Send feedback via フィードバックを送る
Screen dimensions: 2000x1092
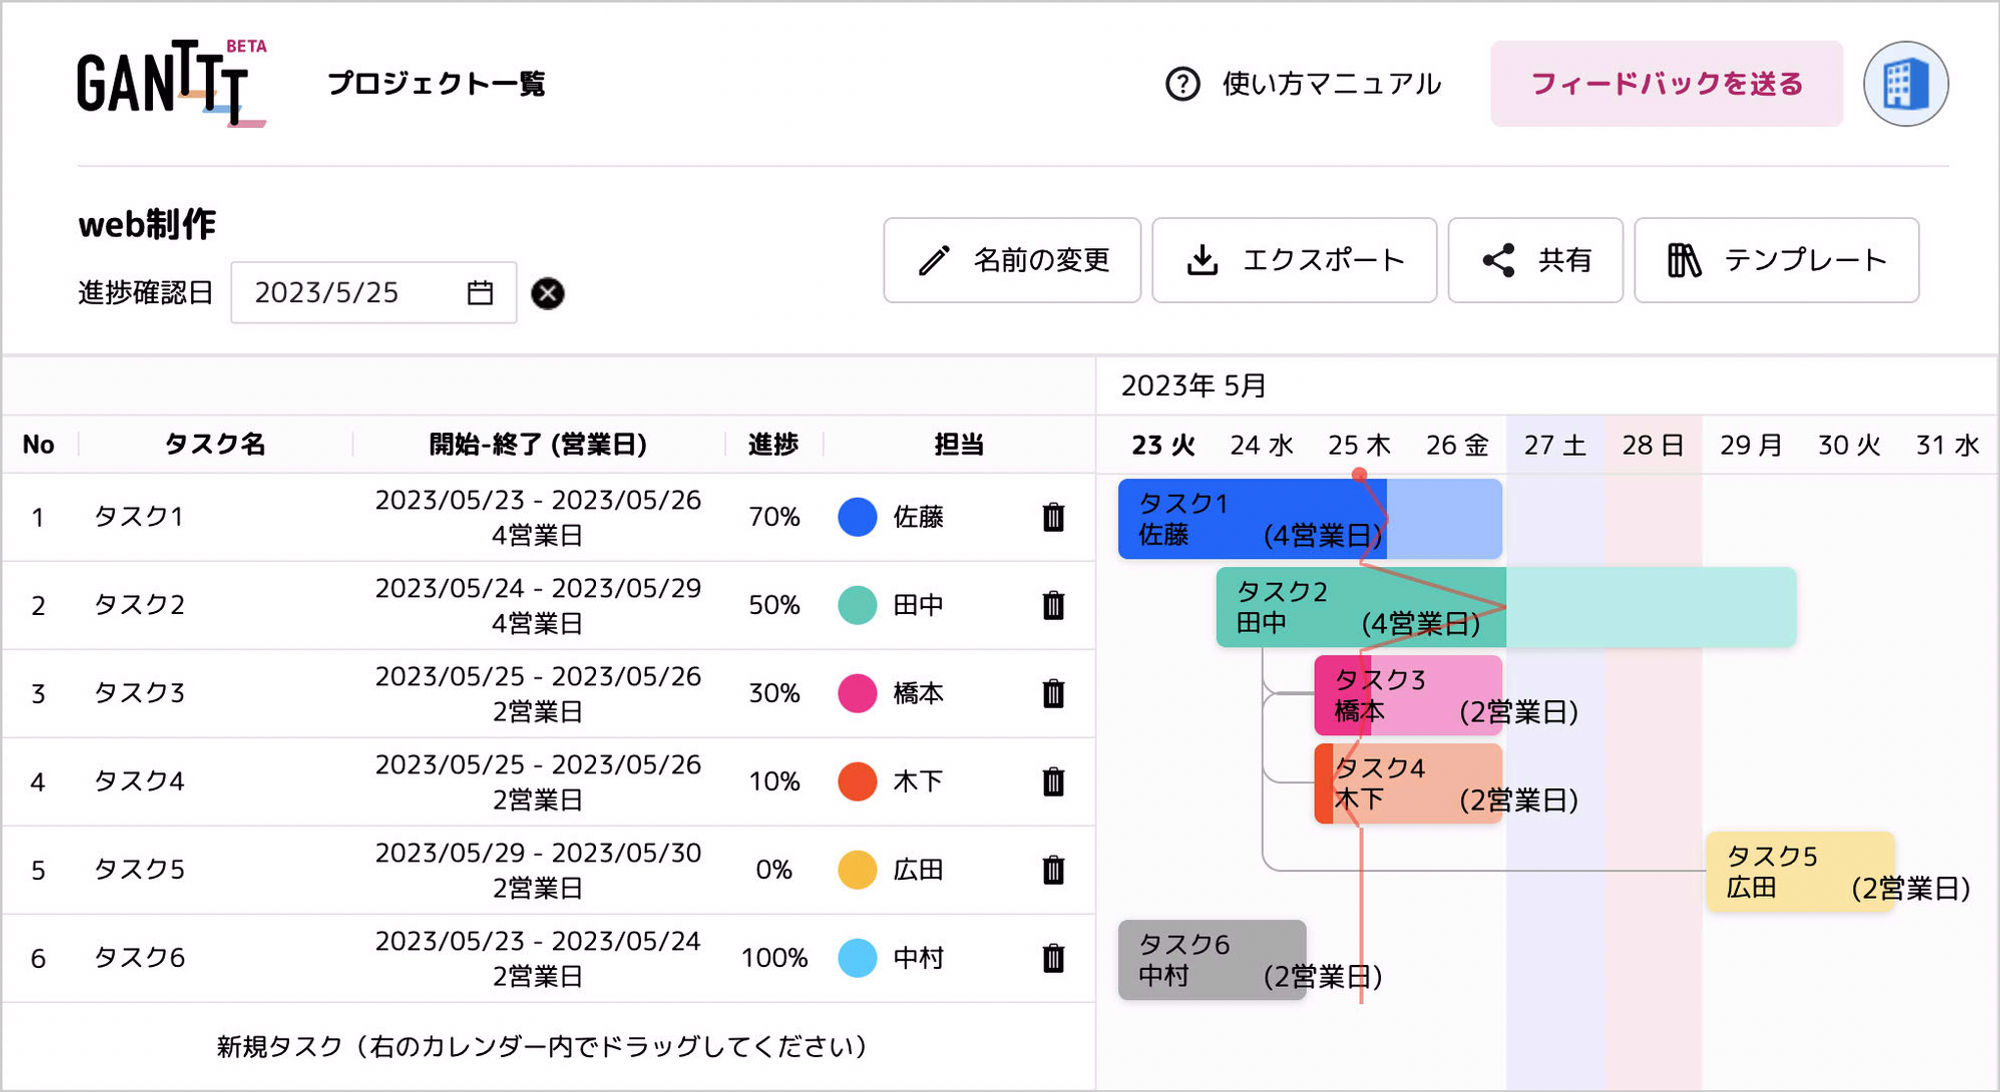(x=1667, y=84)
